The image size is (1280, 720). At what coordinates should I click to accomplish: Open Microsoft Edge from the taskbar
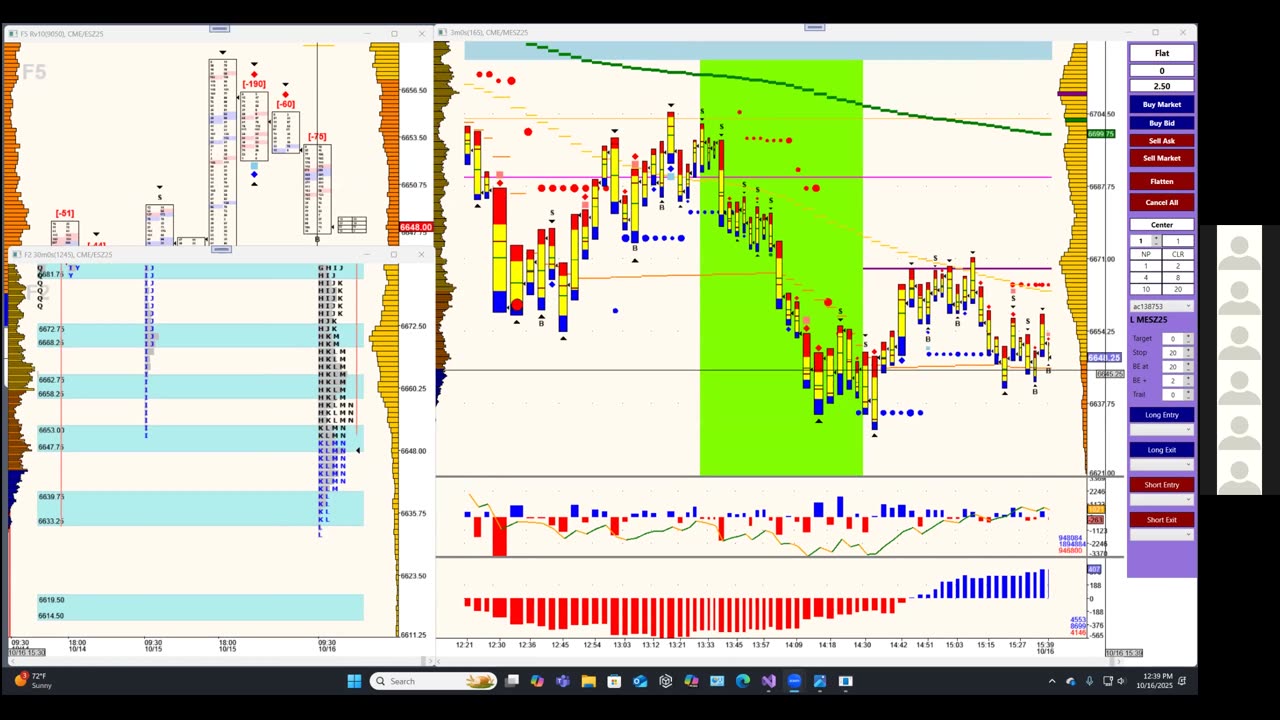[x=743, y=681]
